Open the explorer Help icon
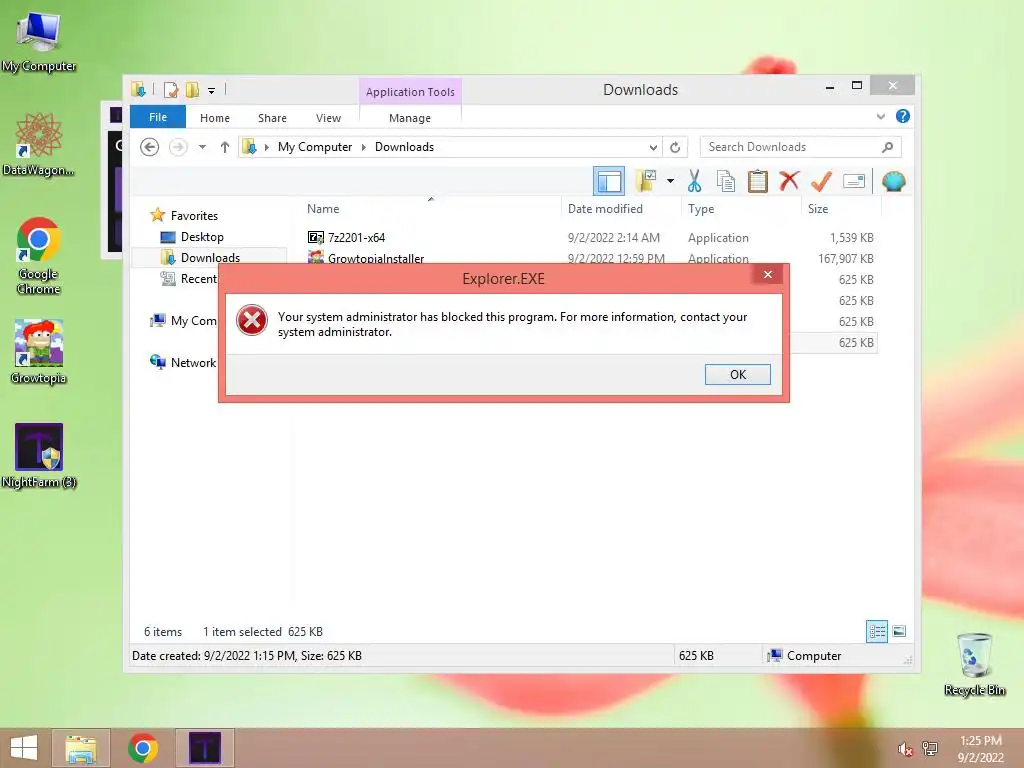 [903, 116]
